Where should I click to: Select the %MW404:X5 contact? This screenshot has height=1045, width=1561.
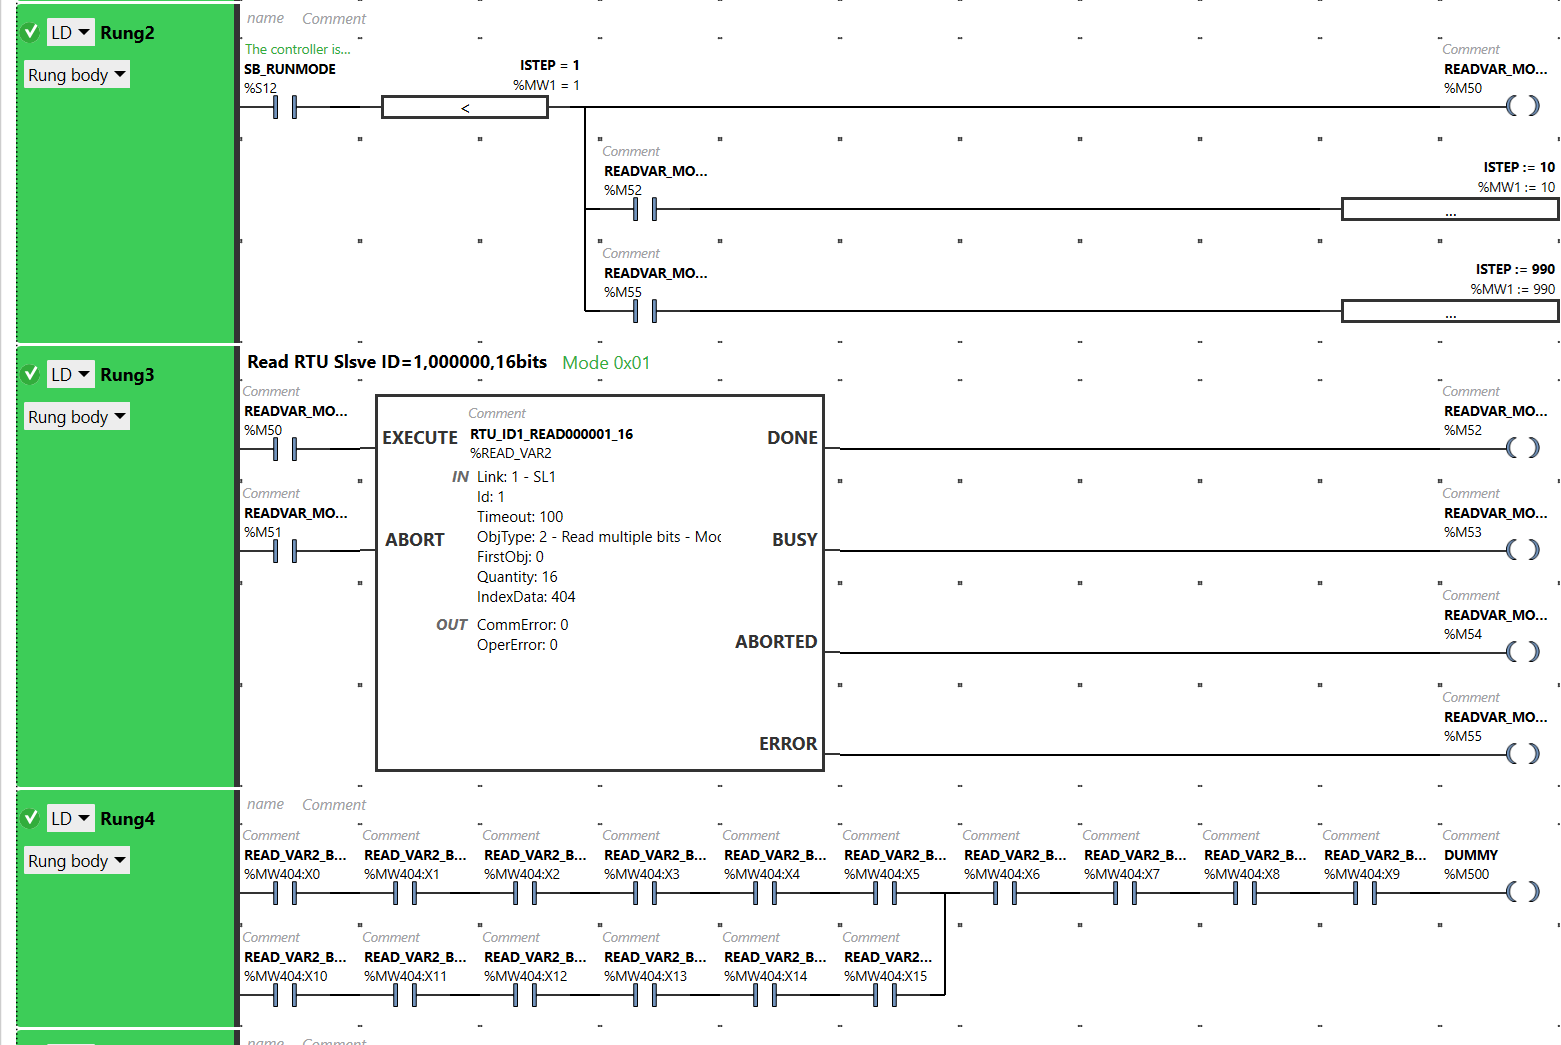[885, 893]
